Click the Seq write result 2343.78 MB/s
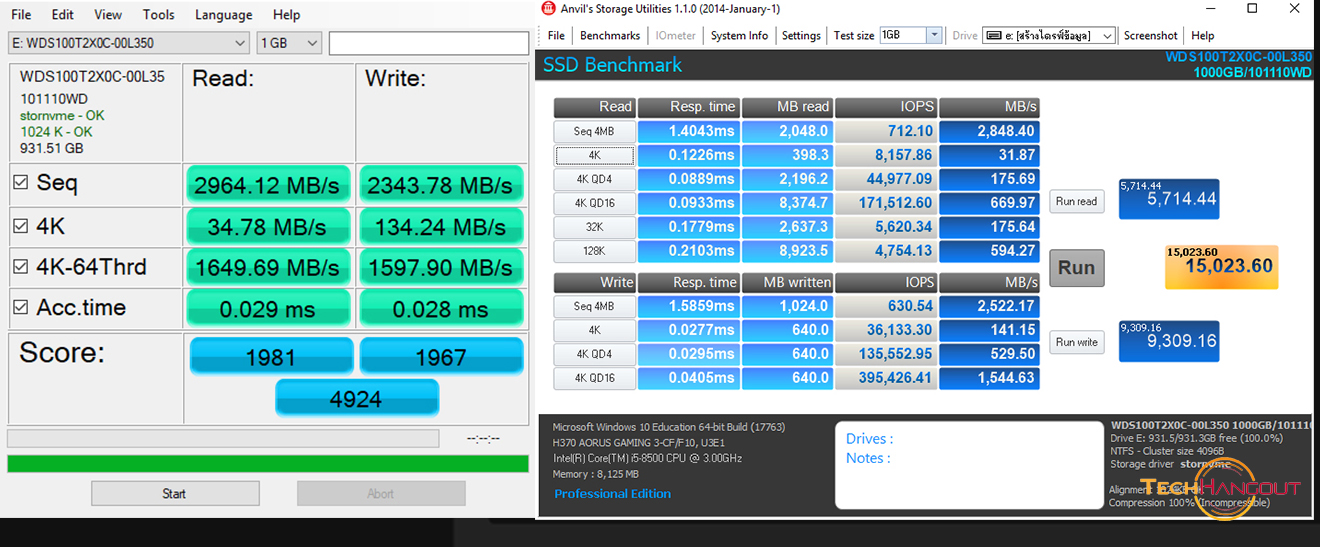 (441, 185)
